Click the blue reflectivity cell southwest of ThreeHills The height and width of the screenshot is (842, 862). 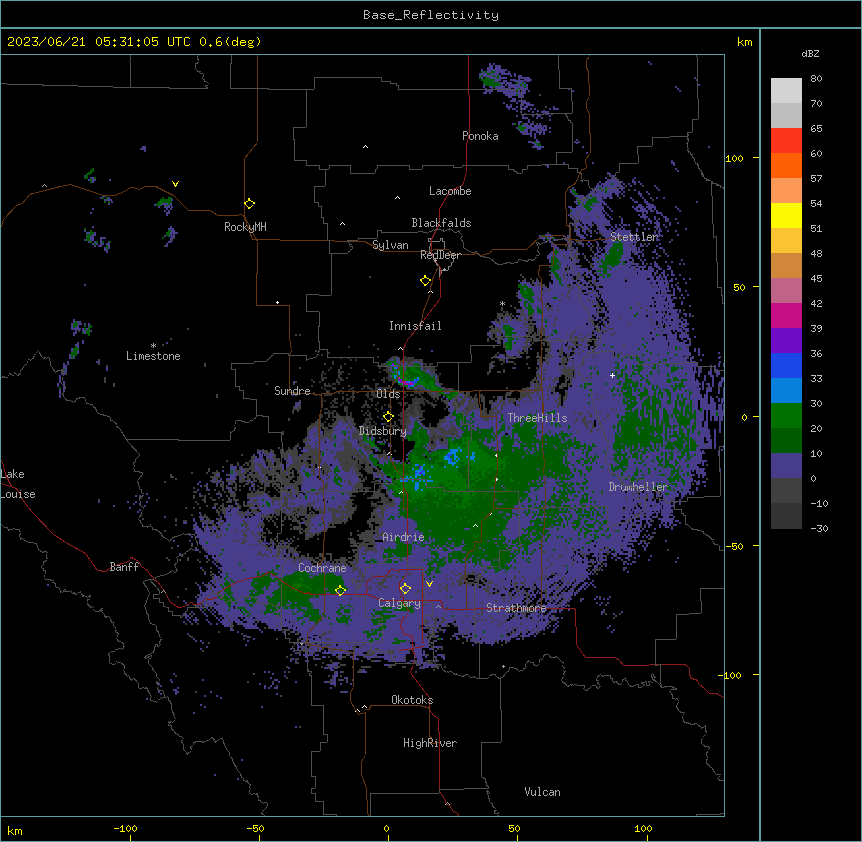(x=453, y=456)
